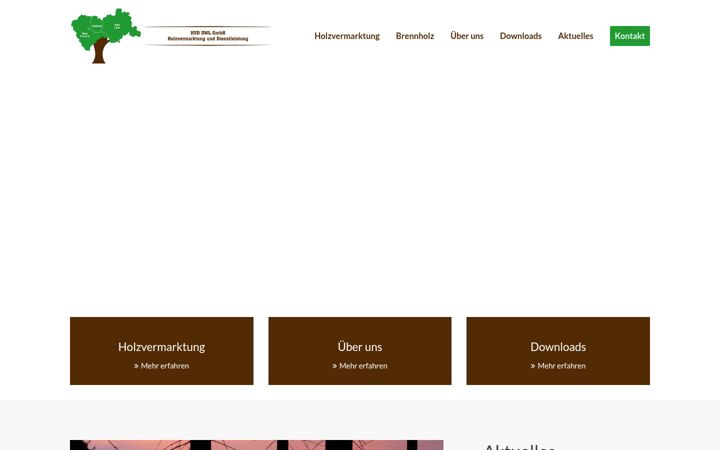This screenshot has height=450, width=720.
Task: Open Downloads in the top navigation
Action: [520, 36]
